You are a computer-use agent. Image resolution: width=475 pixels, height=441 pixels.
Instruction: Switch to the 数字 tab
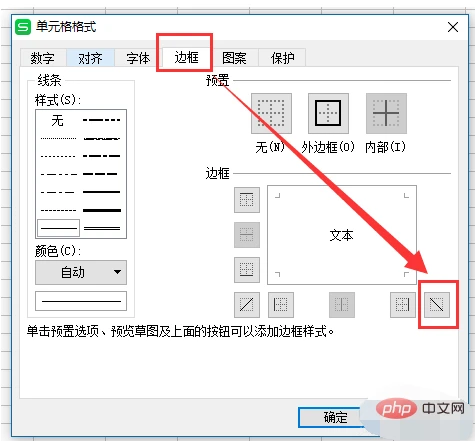pyautogui.click(x=43, y=58)
